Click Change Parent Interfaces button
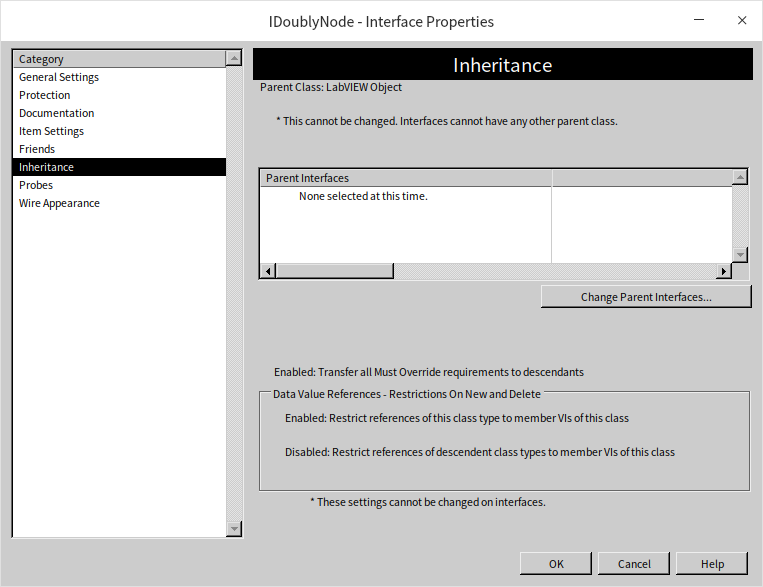Screen dimensions: 763x587 [x=646, y=297]
